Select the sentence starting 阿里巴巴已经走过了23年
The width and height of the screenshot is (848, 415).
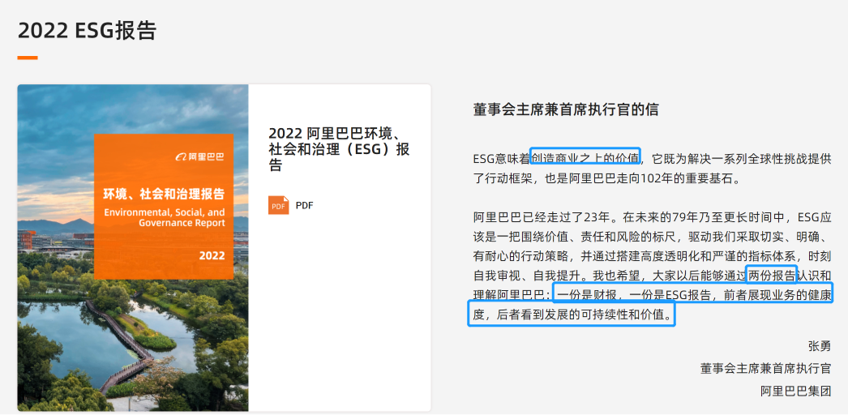tap(544, 219)
